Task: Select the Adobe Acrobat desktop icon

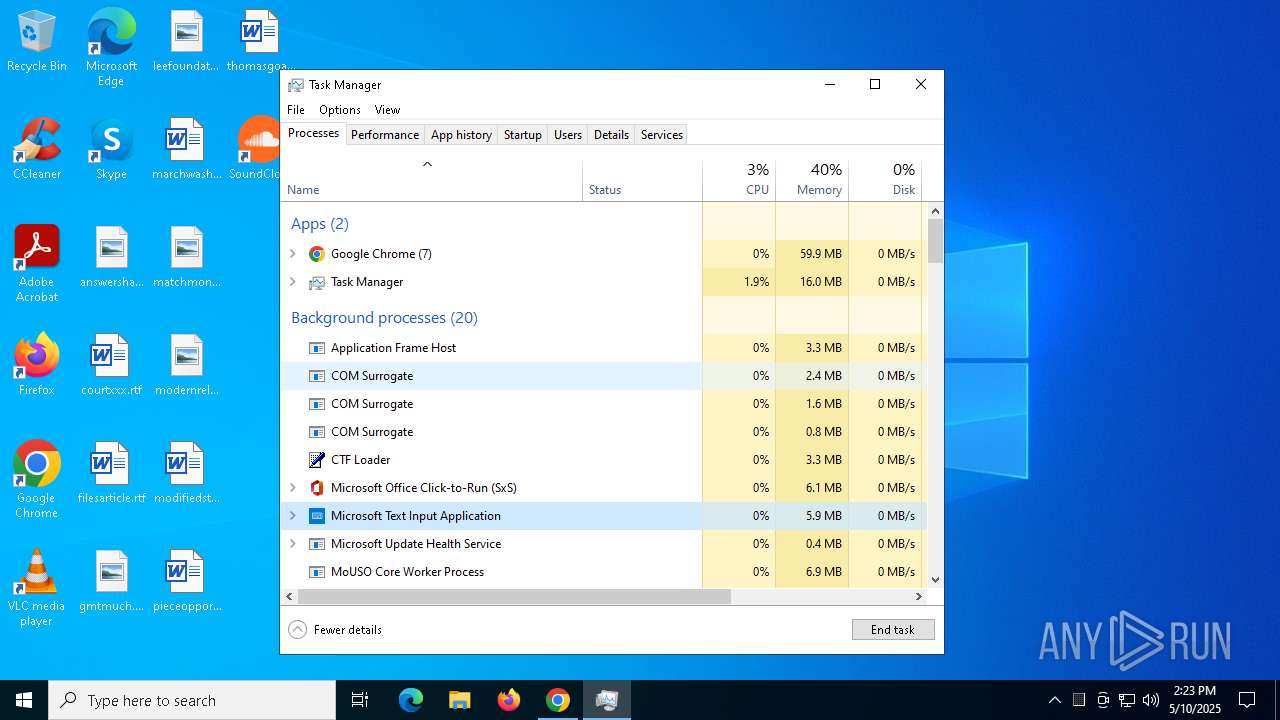Action: [x=37, y=264]
